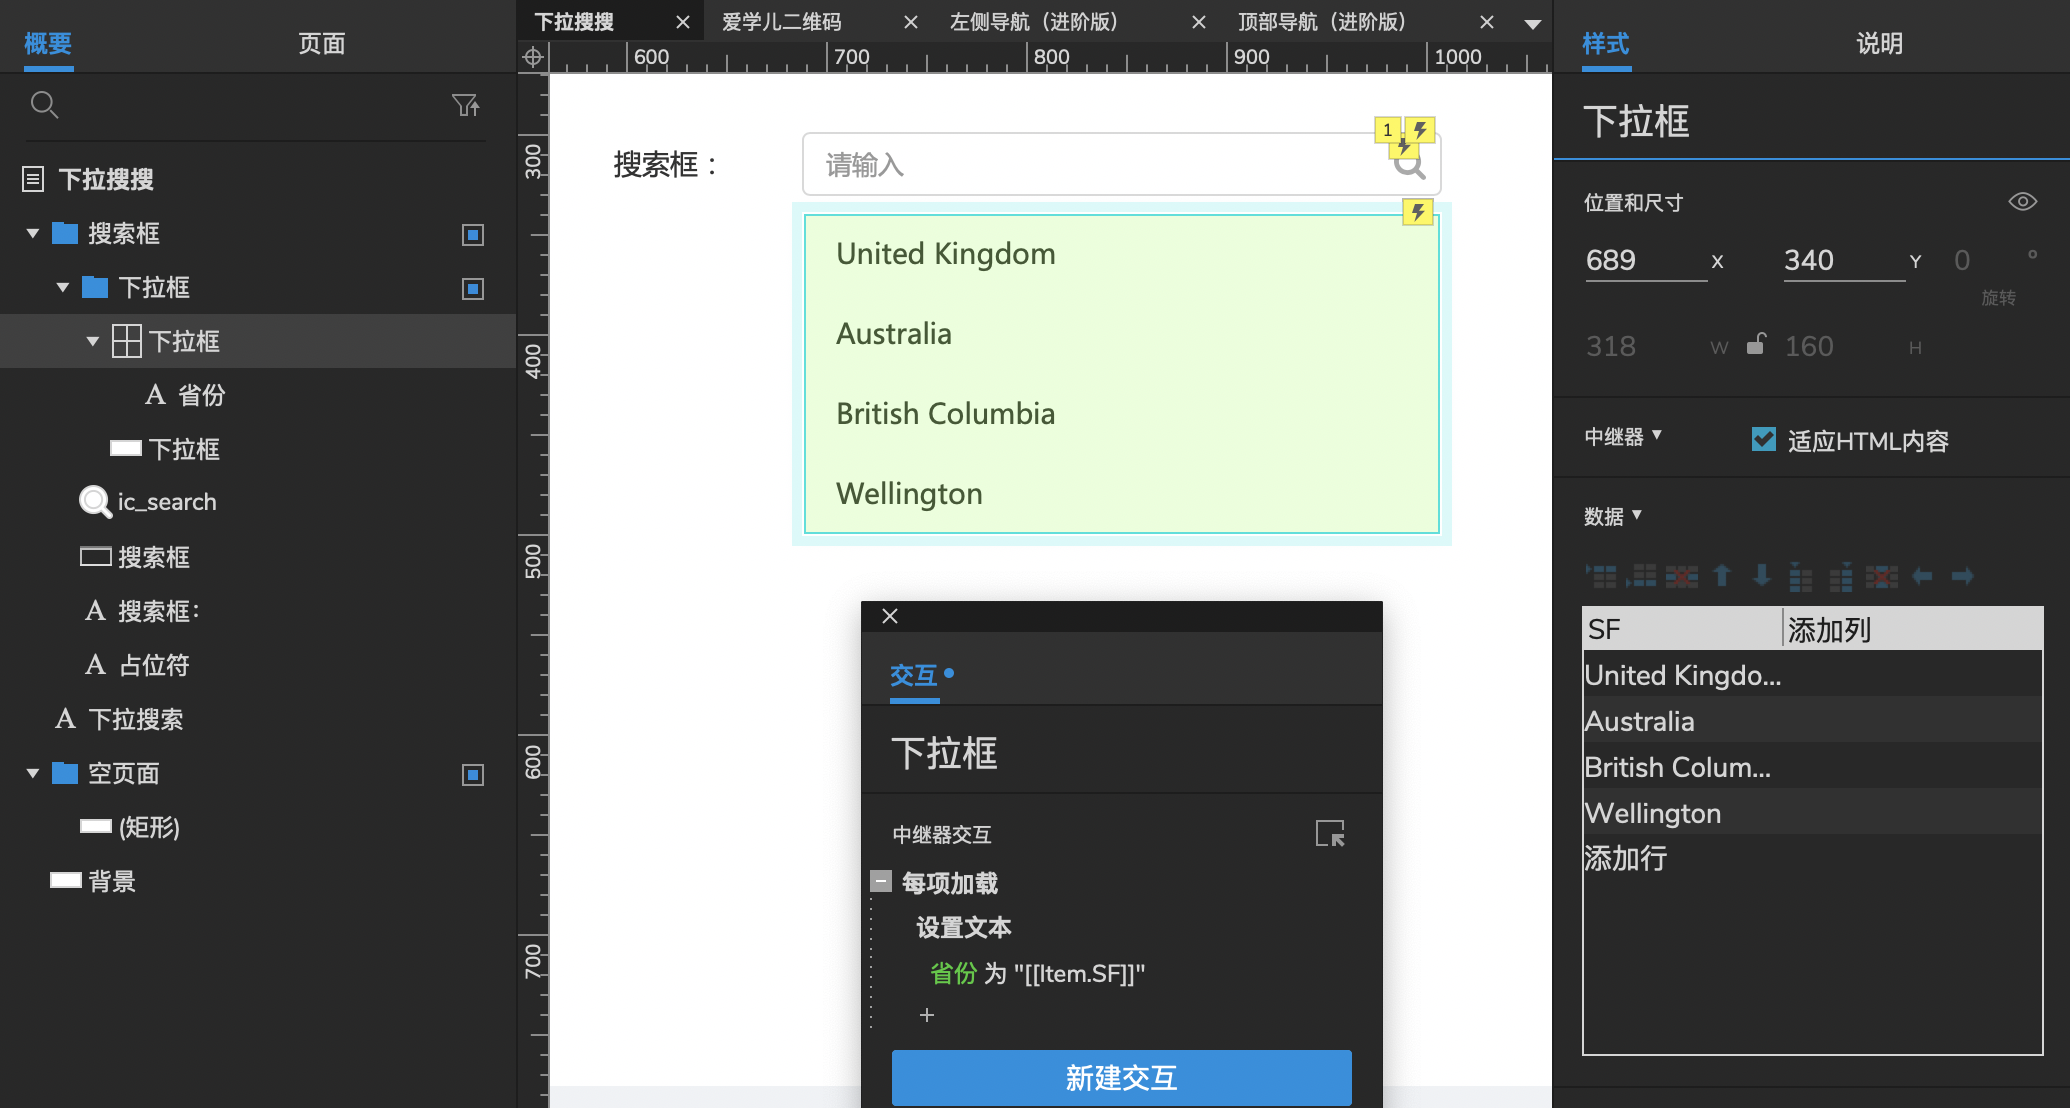Collapse the 空页面 folder in outline

click(x=33, y=774)
